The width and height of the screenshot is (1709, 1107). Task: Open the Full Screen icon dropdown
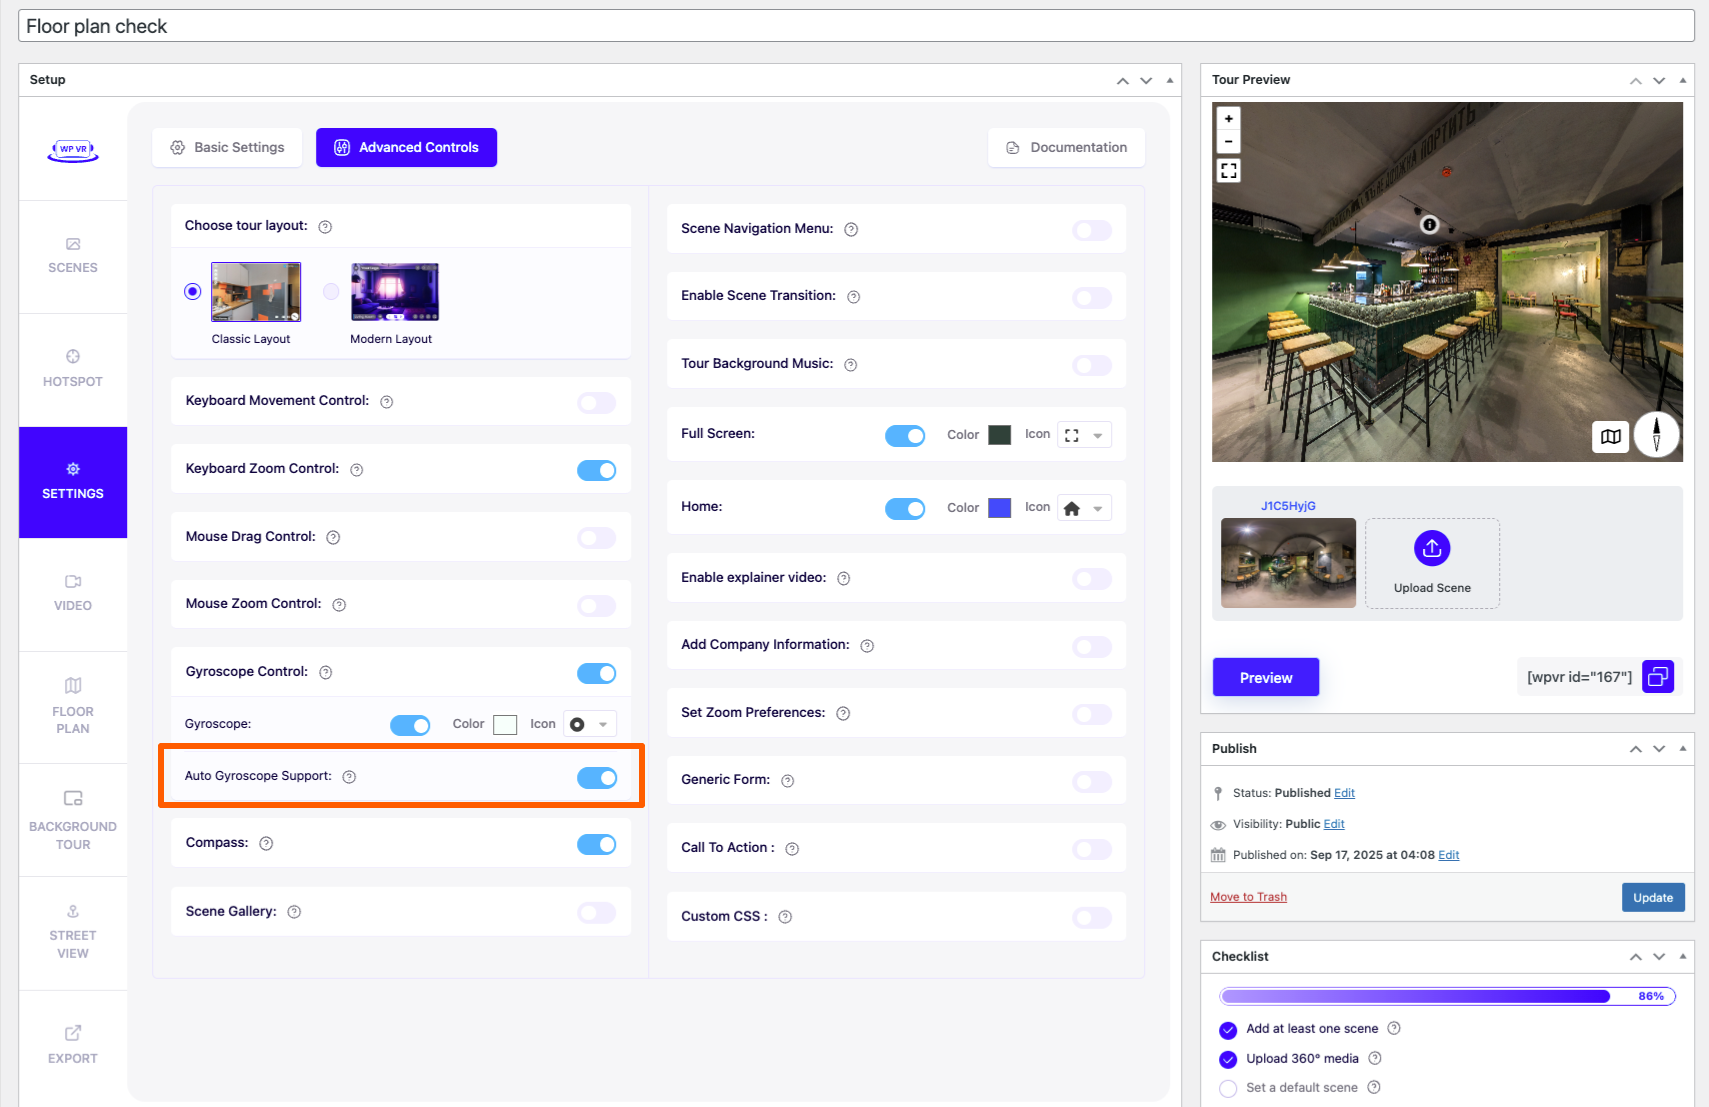tap(1084, 435)
